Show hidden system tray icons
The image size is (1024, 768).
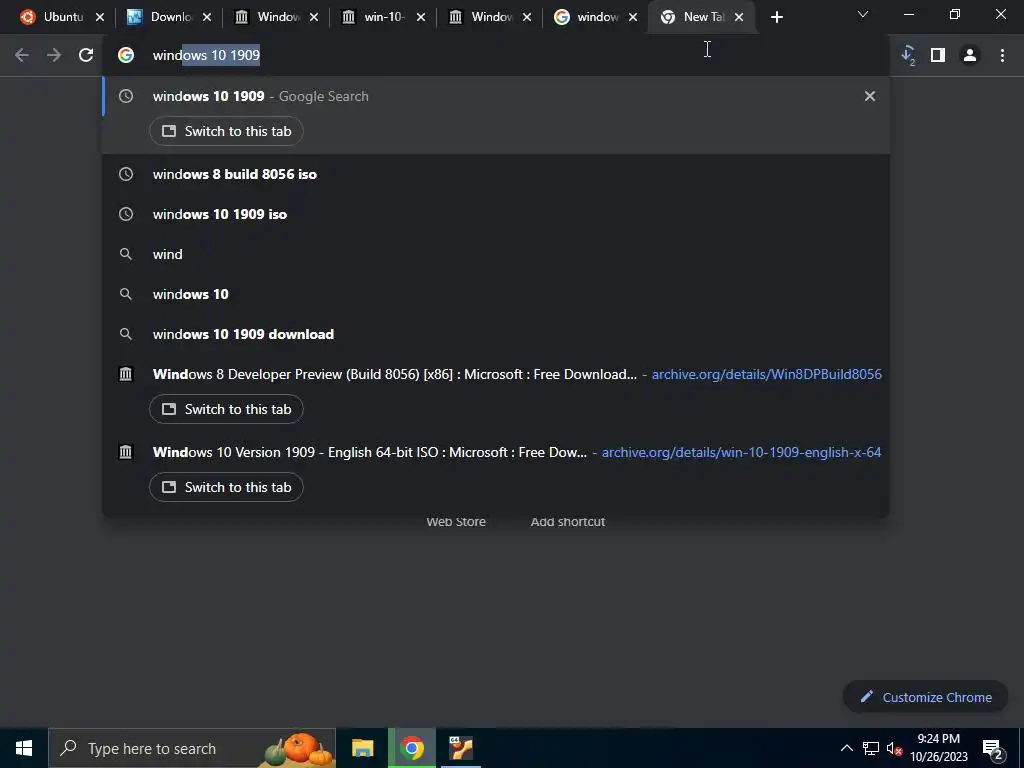[x=846, y=748]
